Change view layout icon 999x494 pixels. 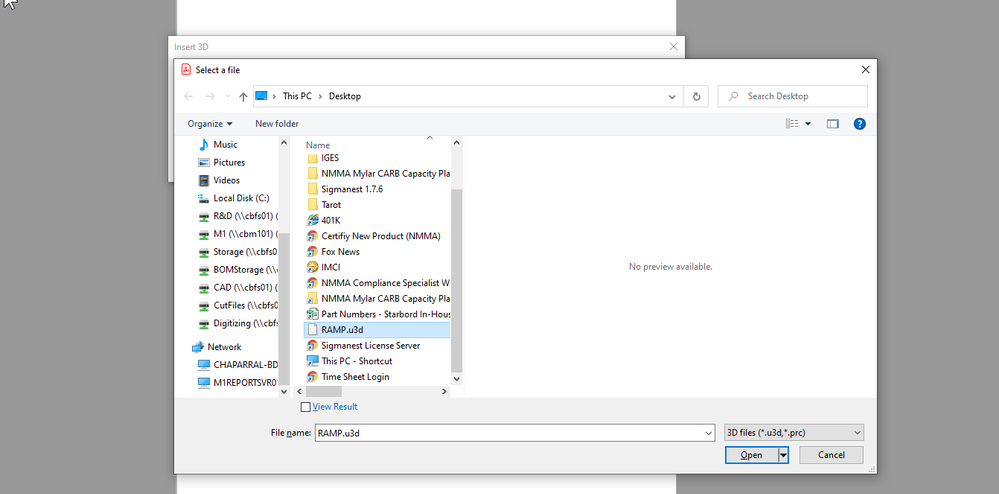[792, 124]
